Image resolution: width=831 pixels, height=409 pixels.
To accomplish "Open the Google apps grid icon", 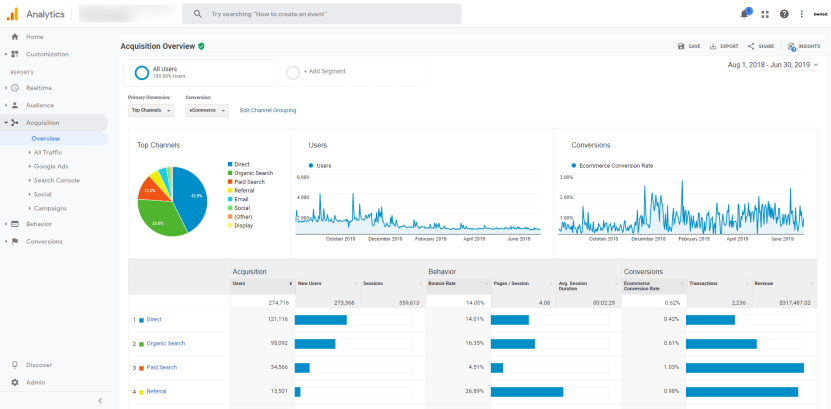I will point(765,14).
